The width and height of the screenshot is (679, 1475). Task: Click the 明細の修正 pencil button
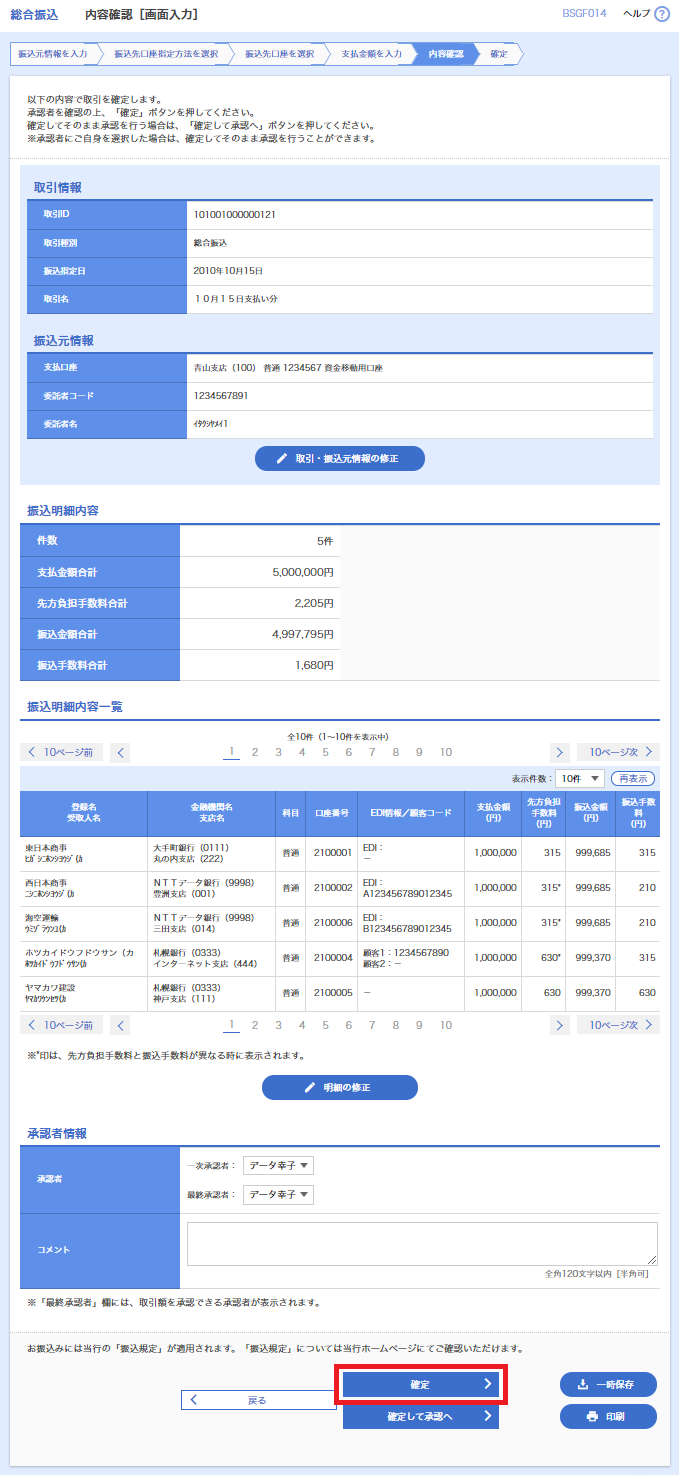(x=339, y=1087)
